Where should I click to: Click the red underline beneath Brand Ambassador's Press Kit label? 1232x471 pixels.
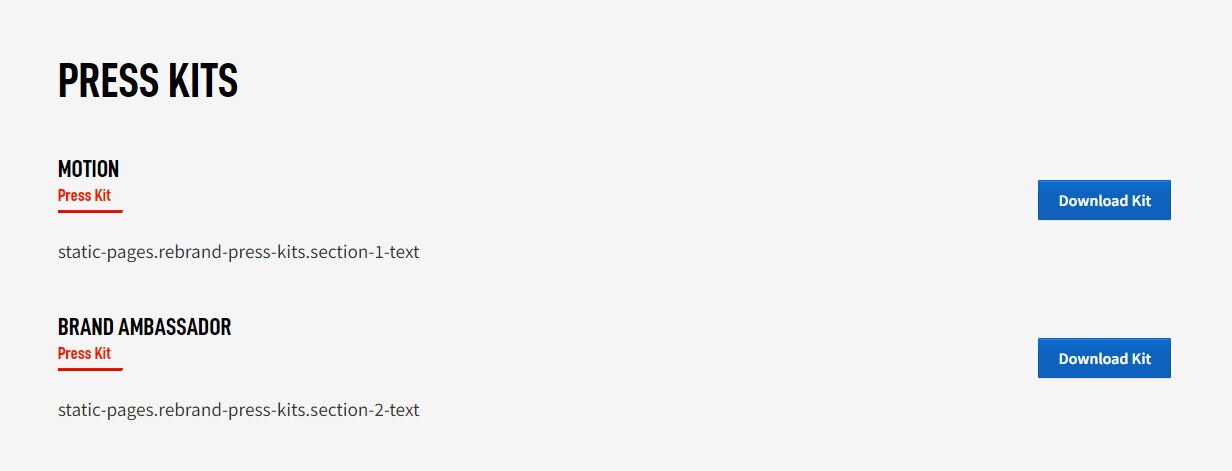click(x=90, y=369)
